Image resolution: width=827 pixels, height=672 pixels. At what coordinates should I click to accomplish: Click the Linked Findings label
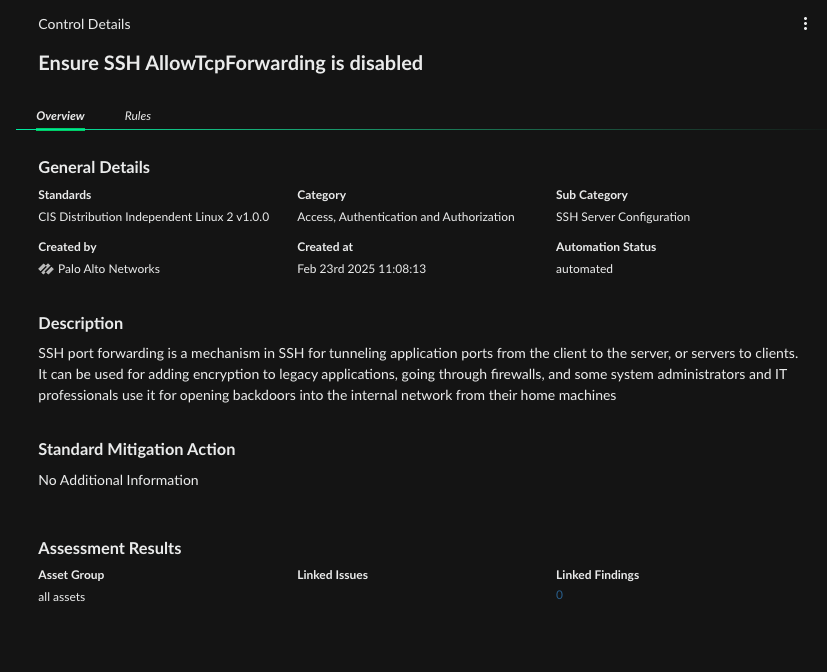tap(597, 575)
